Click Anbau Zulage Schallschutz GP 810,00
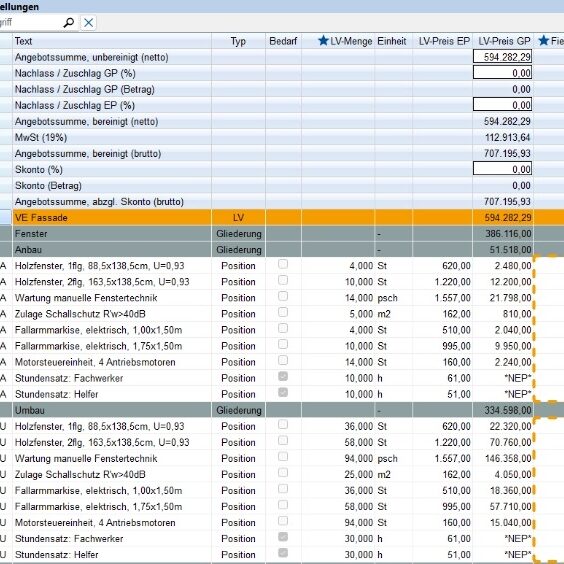 [x=517, y=314]
